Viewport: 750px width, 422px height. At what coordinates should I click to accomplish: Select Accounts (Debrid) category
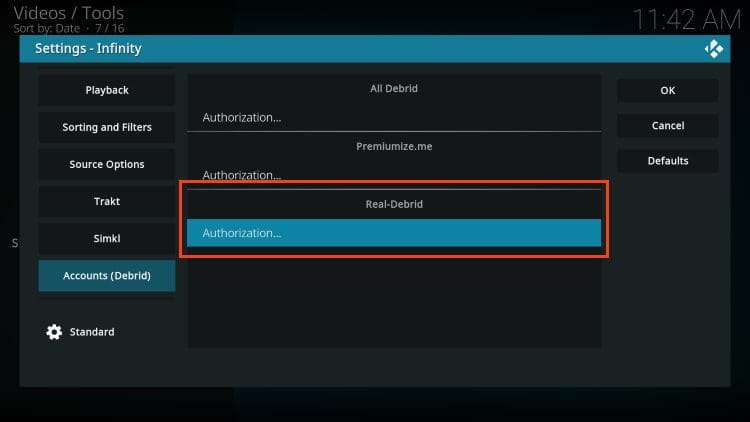click(x=107, y=276)
